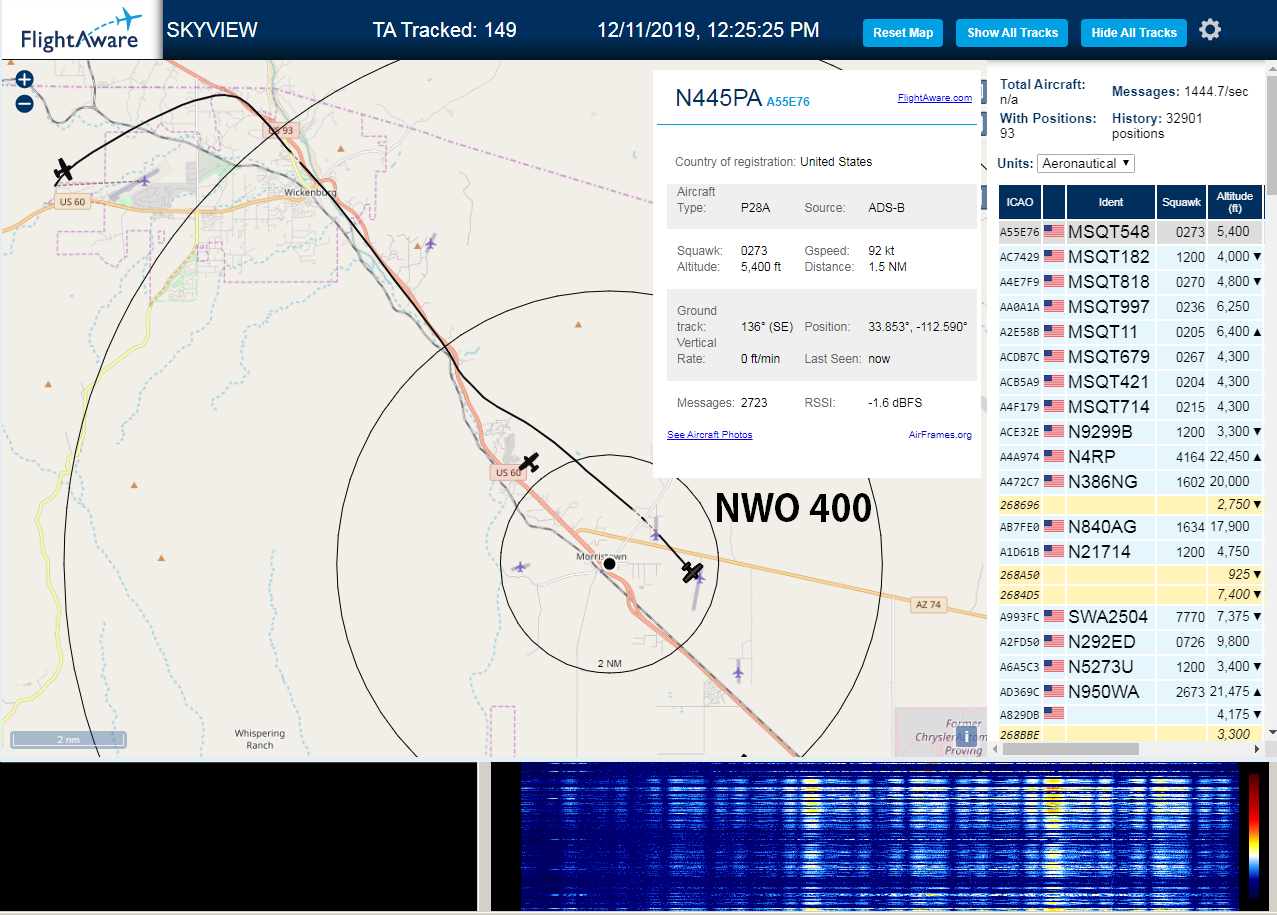1277x915 pixels.
Task: Click the US flag in A829DB row
Action: [1054, 713]
